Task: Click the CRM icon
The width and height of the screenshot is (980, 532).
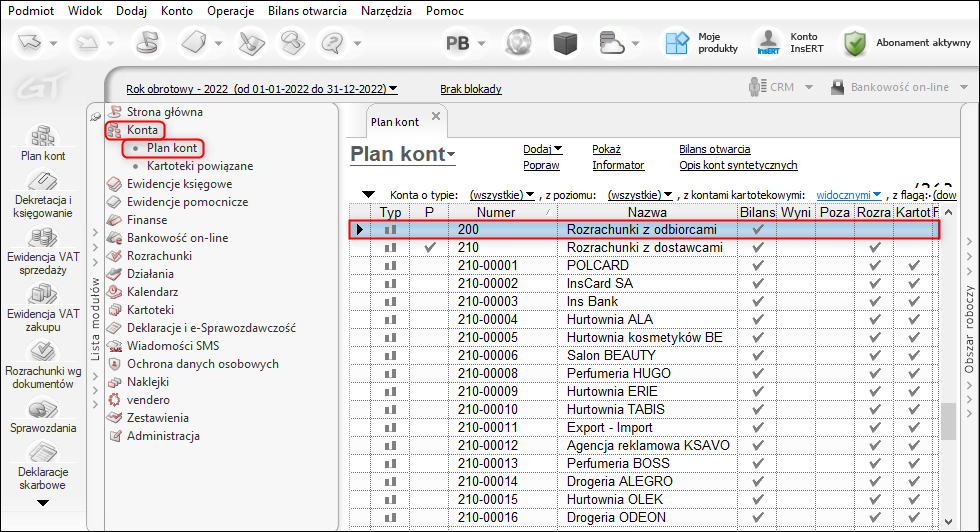Action: coord(758,87)
